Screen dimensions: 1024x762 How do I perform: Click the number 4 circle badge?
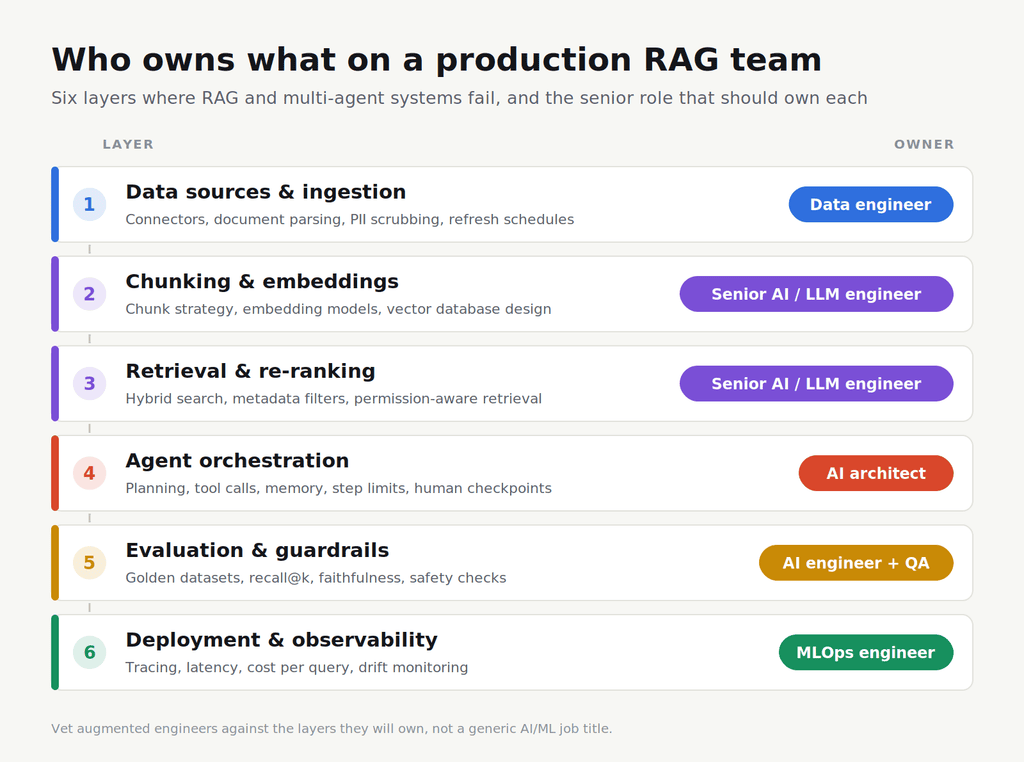(89, 473)
